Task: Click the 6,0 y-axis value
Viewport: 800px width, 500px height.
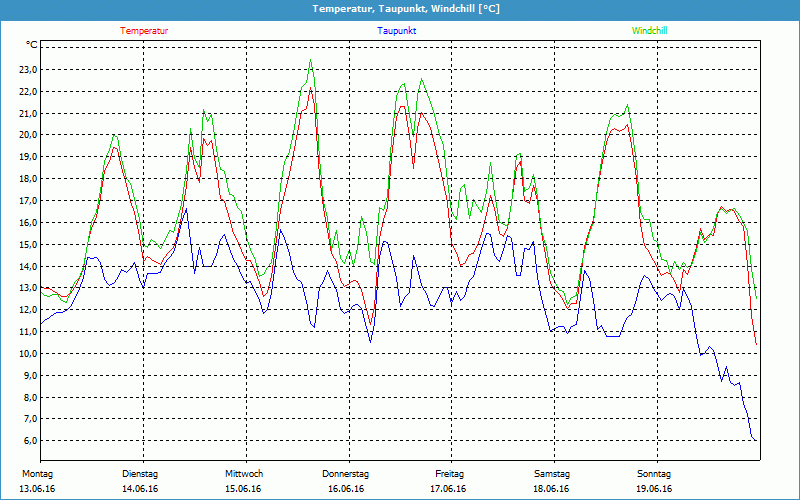Action: click(30, 441)
